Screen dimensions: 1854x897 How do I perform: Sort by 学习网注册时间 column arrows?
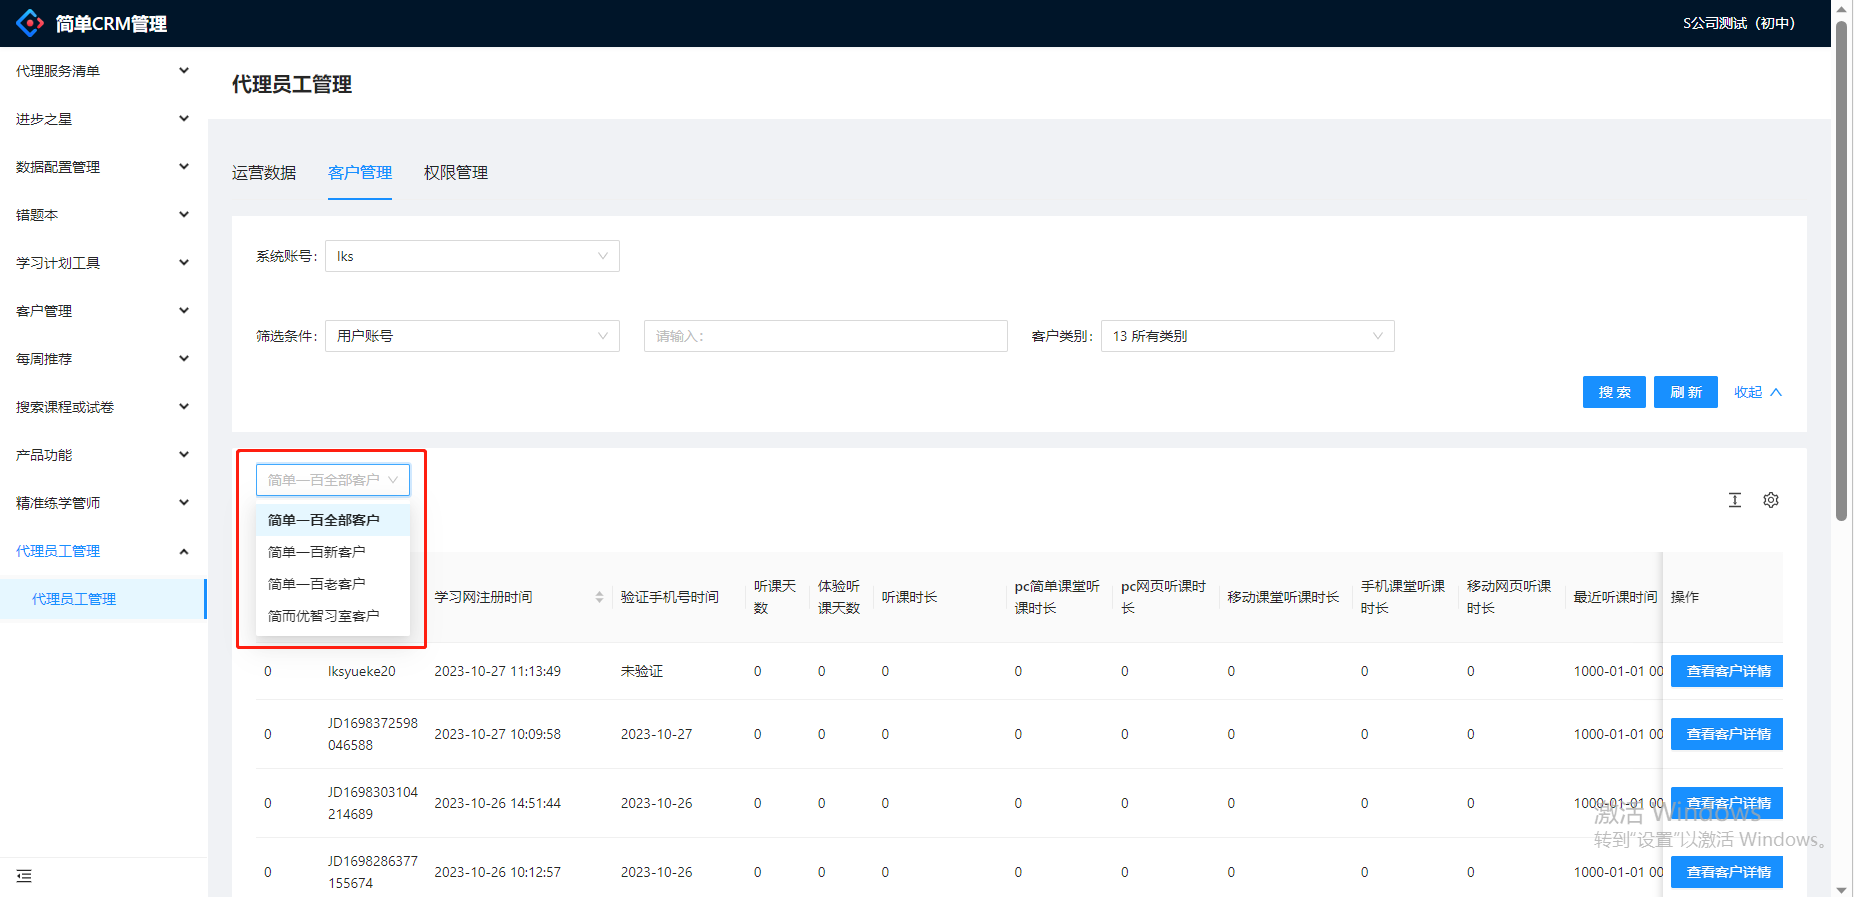click(599, 597)
